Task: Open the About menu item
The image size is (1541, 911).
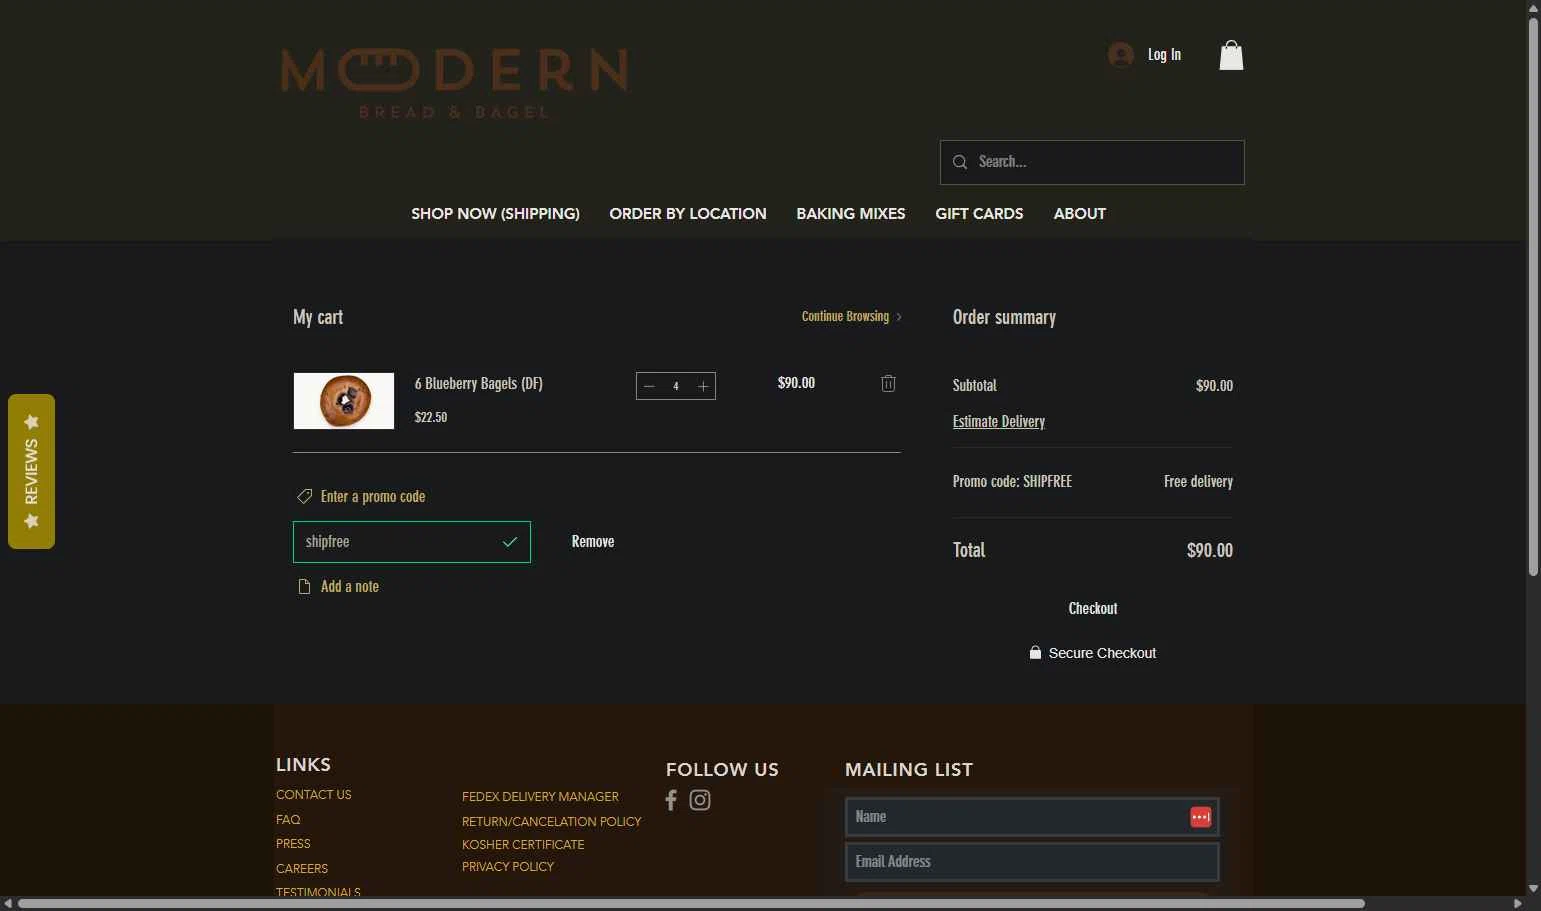Action: [1080, 214]
